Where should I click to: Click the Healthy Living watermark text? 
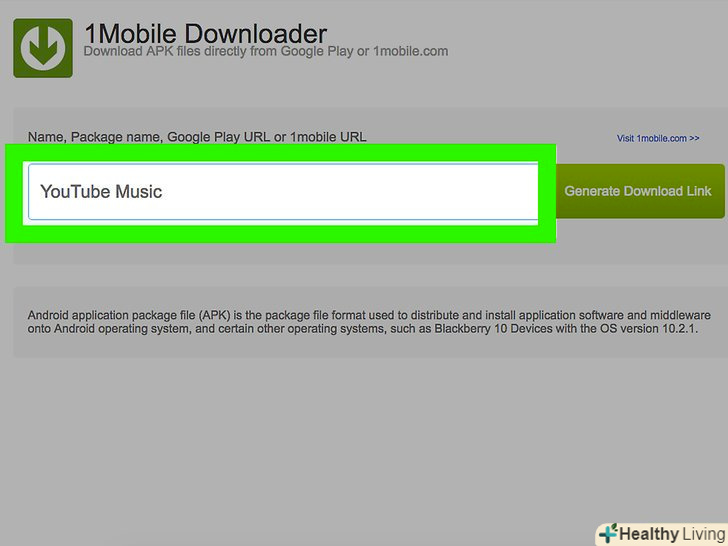pos(672,534)
